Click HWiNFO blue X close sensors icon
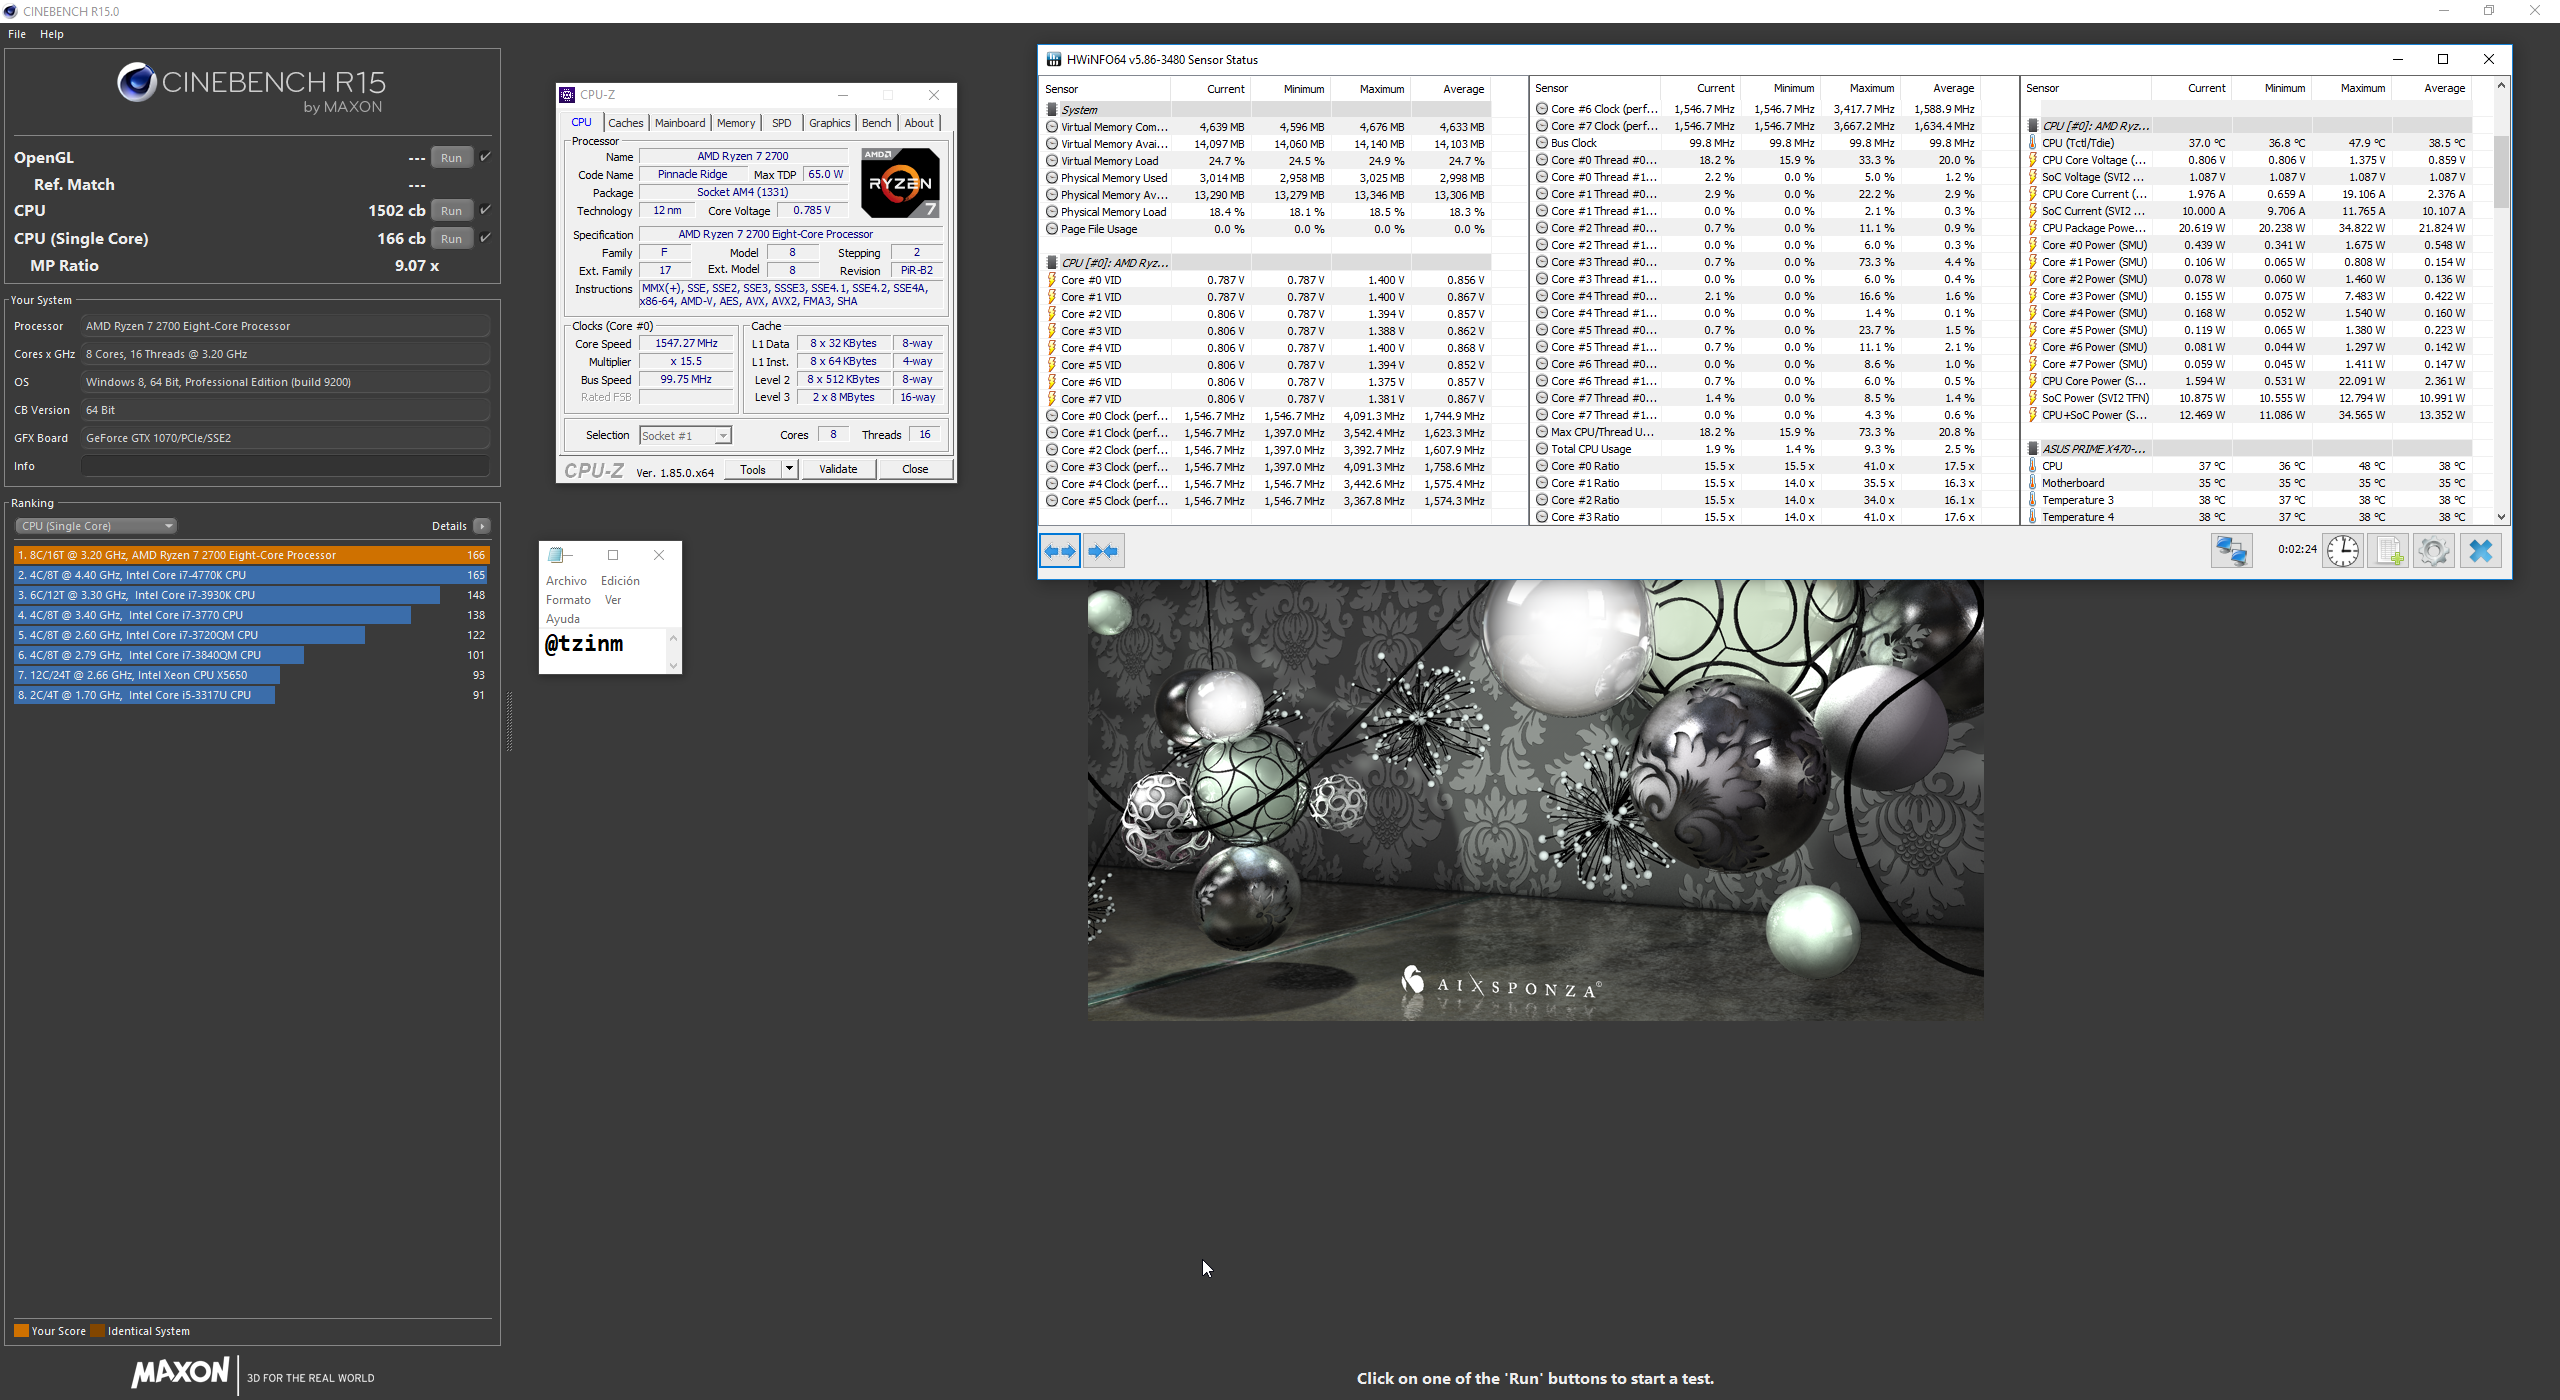Image resolution: width=2560 pixels, height=1400 pixels. click(2481, 551)
